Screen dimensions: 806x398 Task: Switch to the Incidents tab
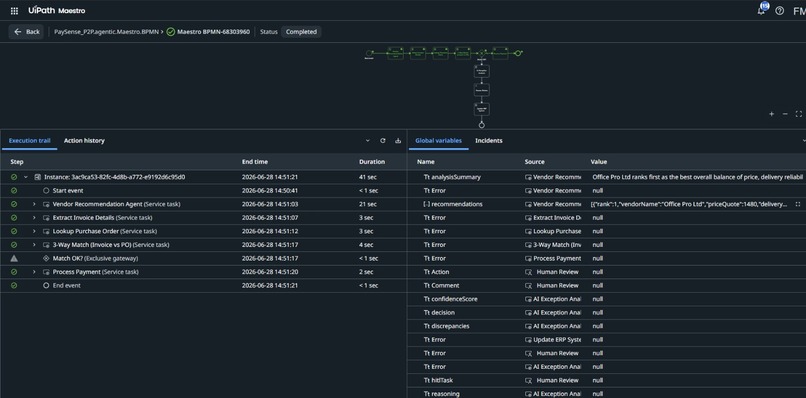pyautogui.click(x=489, y=140)
